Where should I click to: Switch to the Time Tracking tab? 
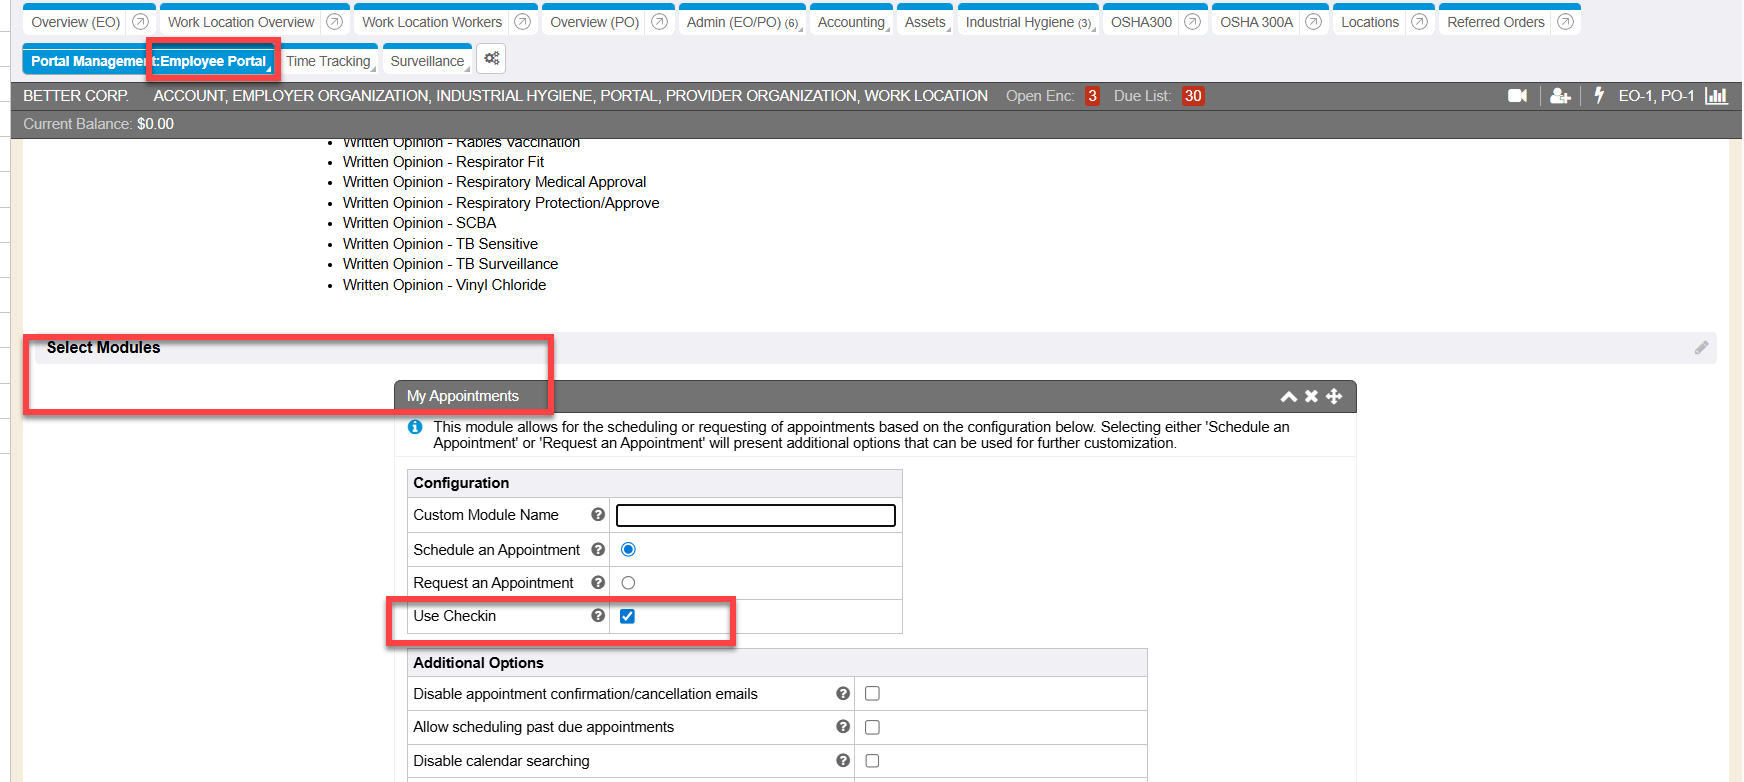328,61
